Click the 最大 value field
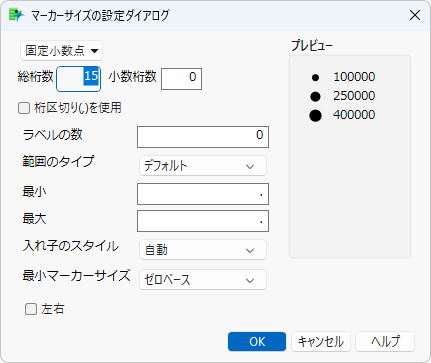Viewport: 431px width, 363px height. (x=203, y=221)
